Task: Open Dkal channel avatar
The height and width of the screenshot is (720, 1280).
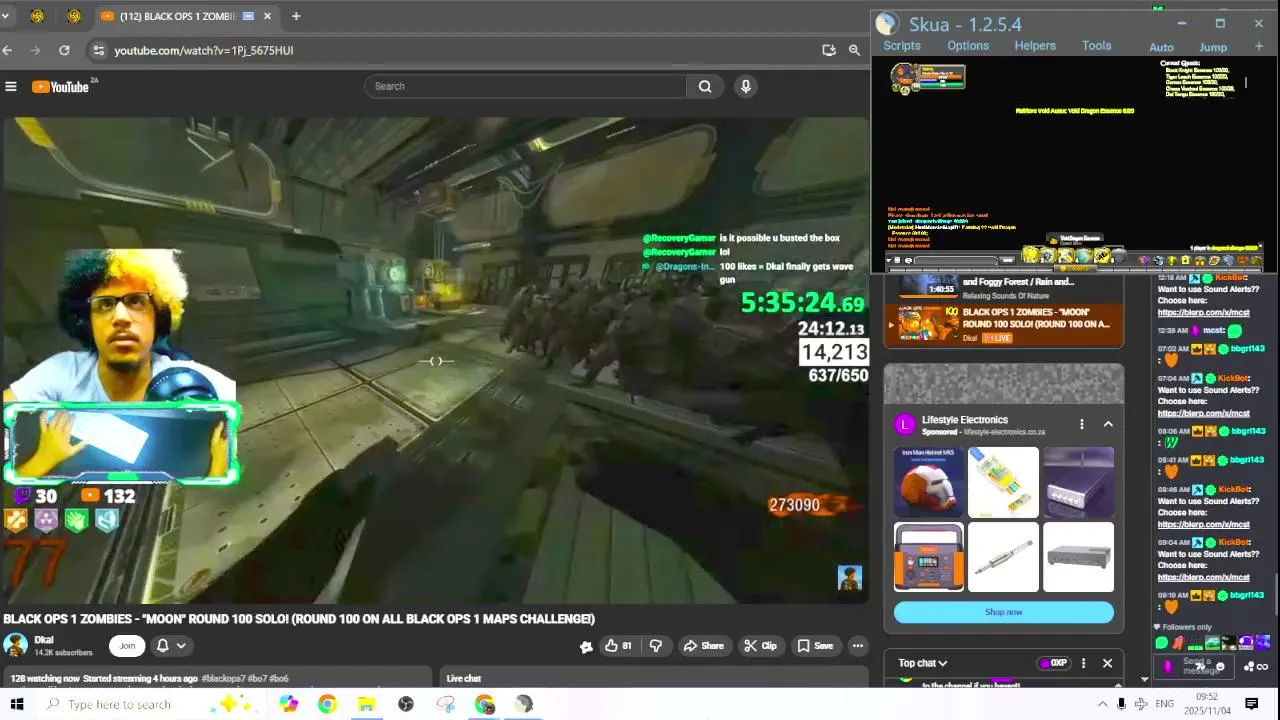Action: 15,645
